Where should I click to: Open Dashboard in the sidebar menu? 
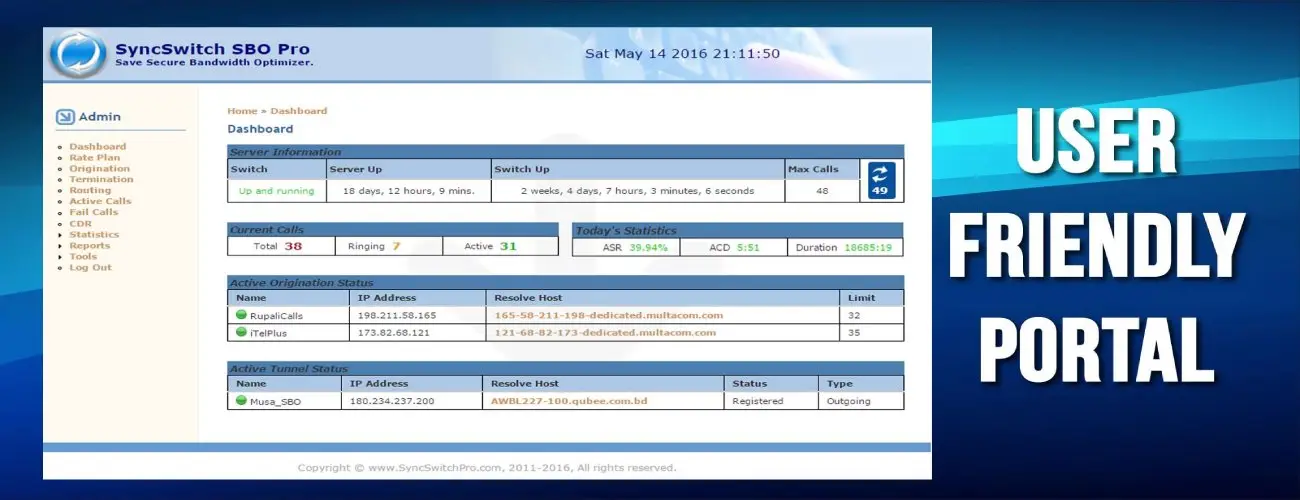click(x=98, y=147)
